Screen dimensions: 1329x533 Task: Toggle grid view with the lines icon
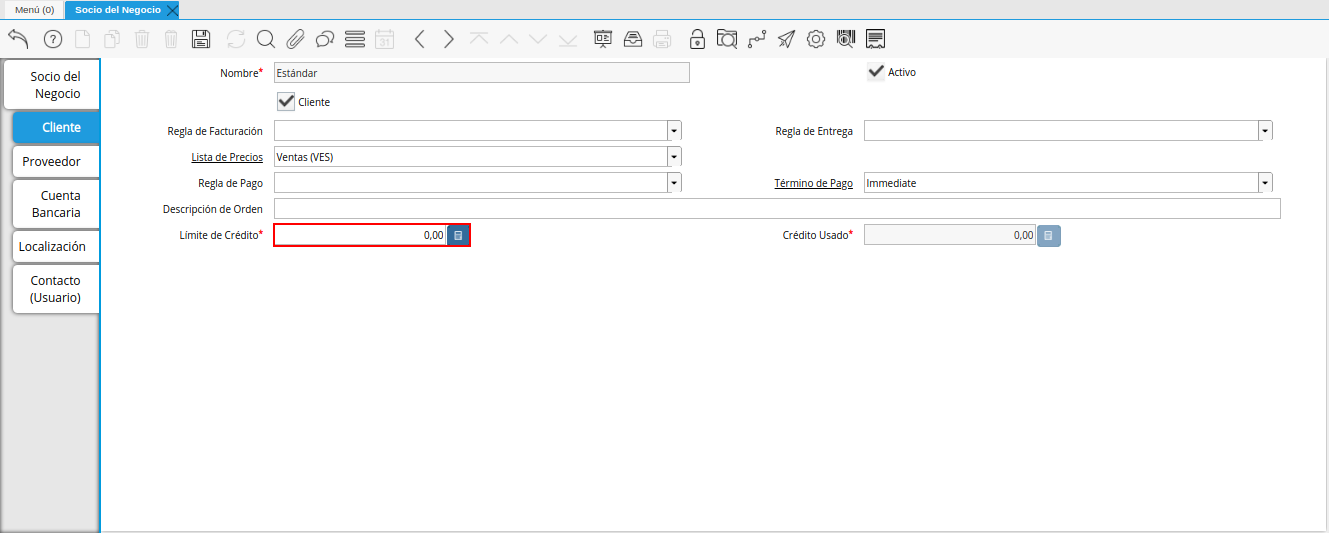[x=354, y=39]
